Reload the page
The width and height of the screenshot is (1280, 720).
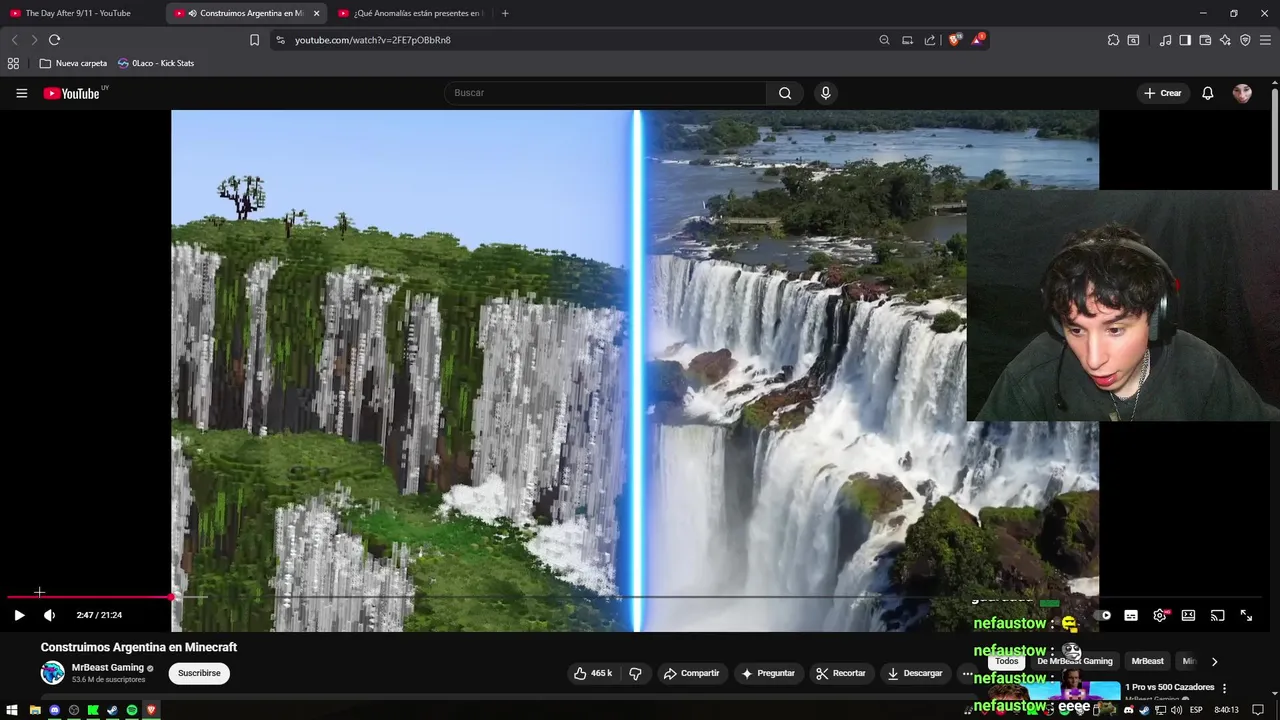(54, 40)
